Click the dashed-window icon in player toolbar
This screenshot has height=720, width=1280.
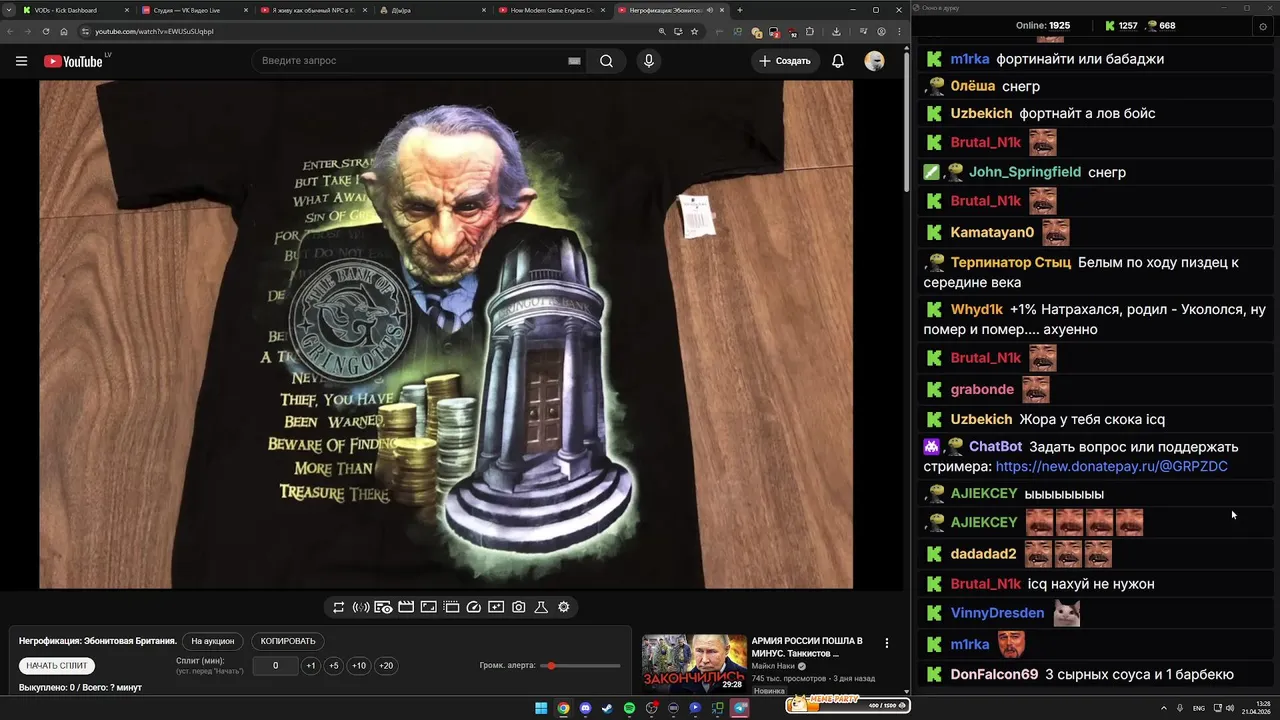(451, 607)
